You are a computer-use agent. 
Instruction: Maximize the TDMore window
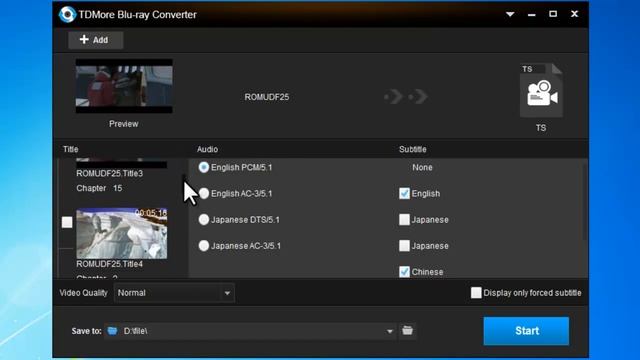click(x=553, y=14)
